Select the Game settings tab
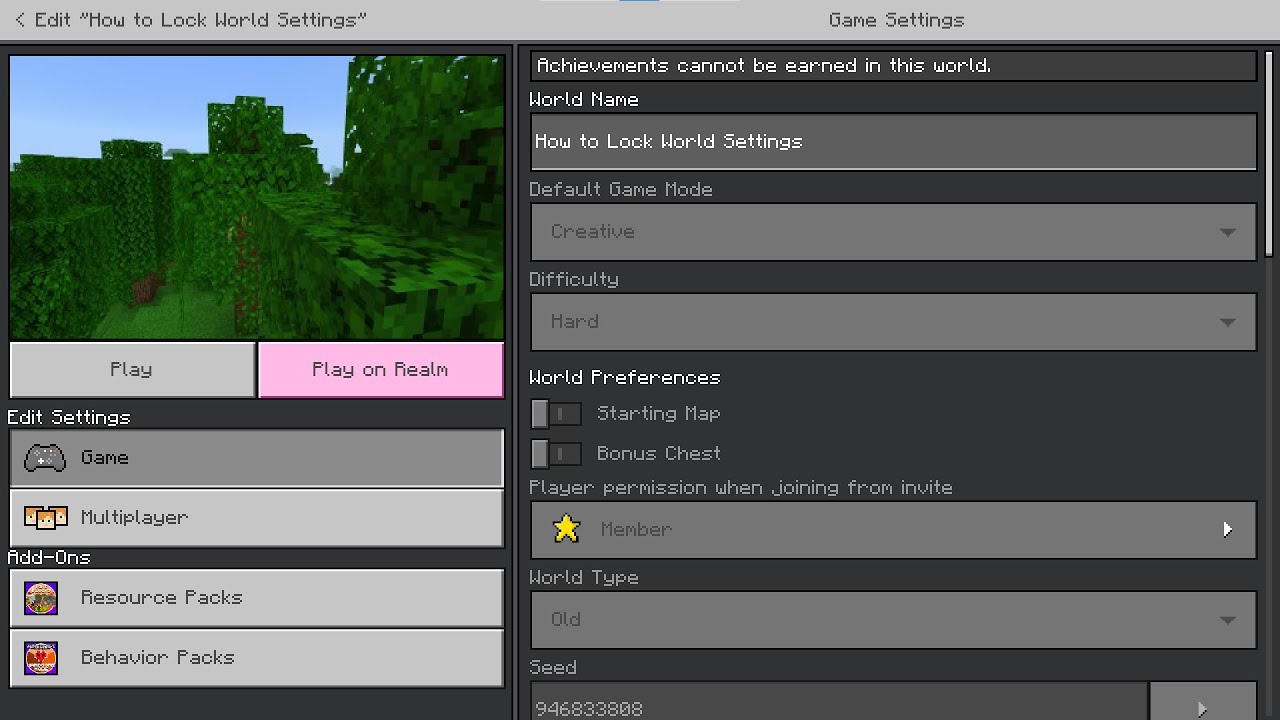1280x720 pixels. (257, 458)
